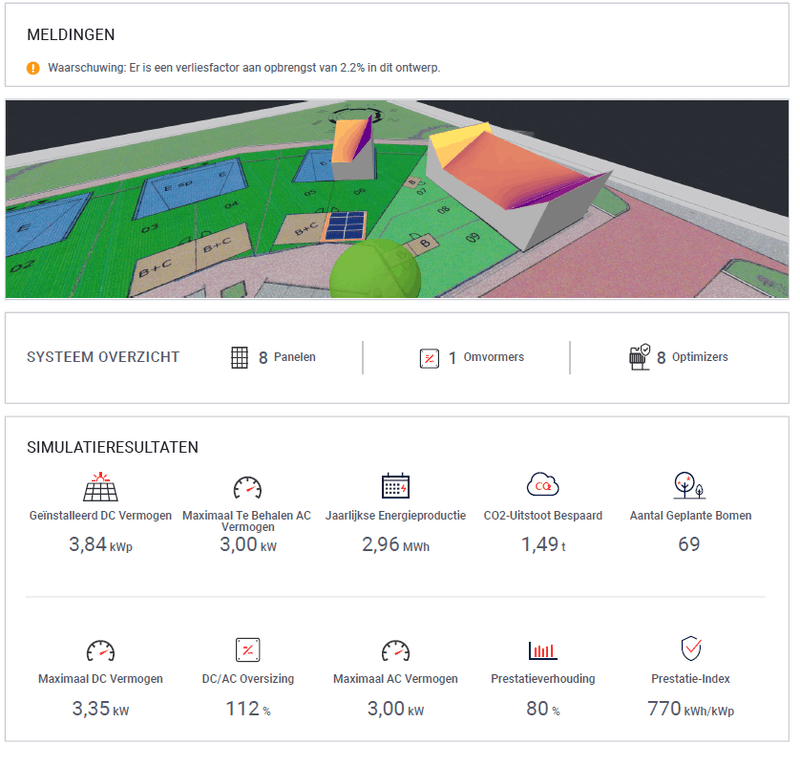The image size is (800, 765).
Task: Click the bar chart icon above Prestatieverhouding
Action: [542, 650]
